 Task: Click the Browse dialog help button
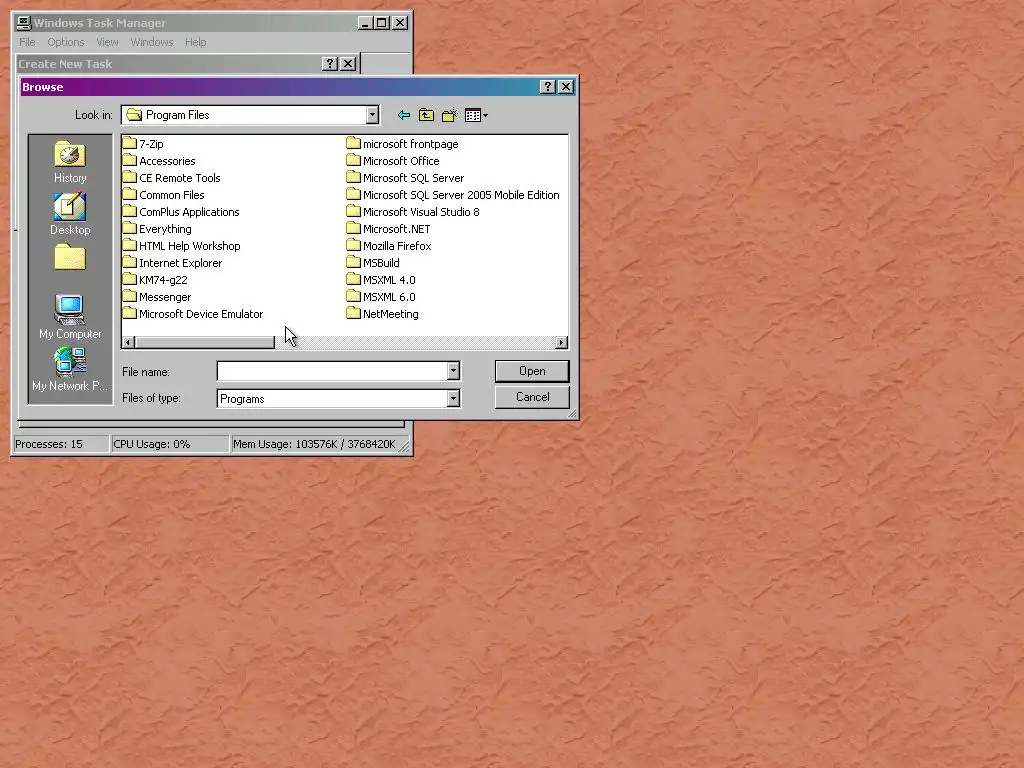(548, 87)
